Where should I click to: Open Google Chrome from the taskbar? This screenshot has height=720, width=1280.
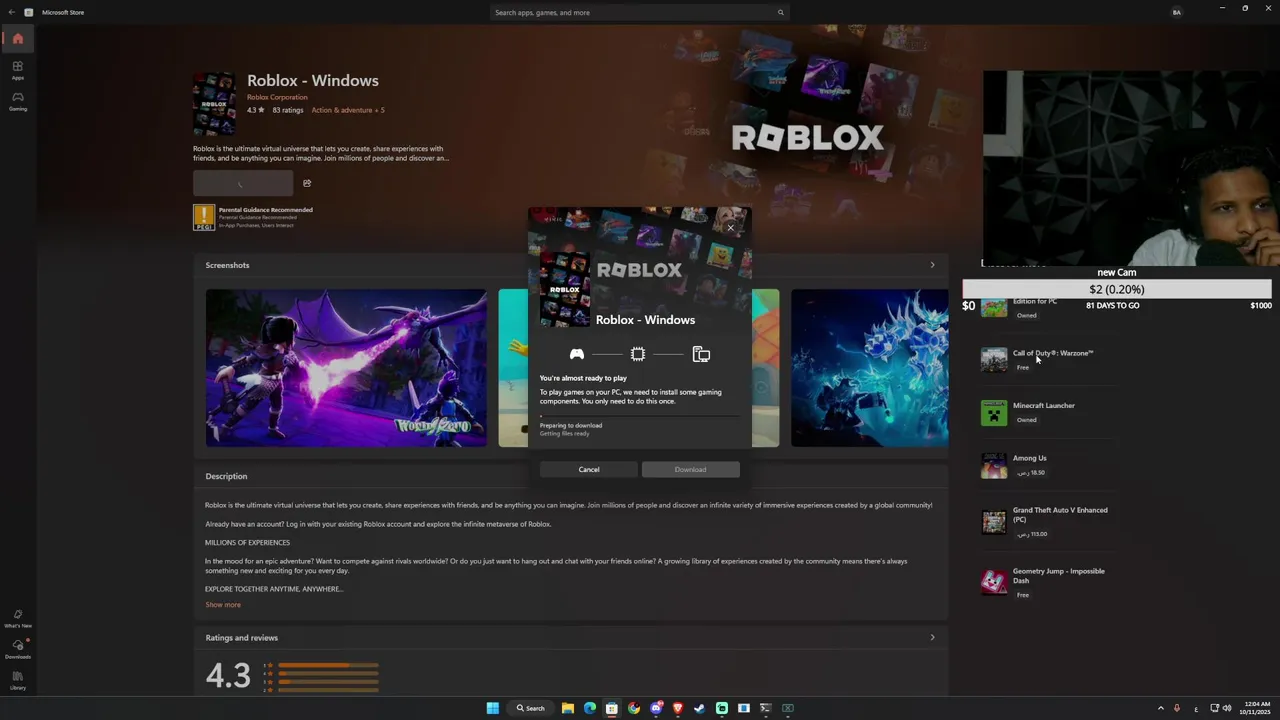point(633,708)
